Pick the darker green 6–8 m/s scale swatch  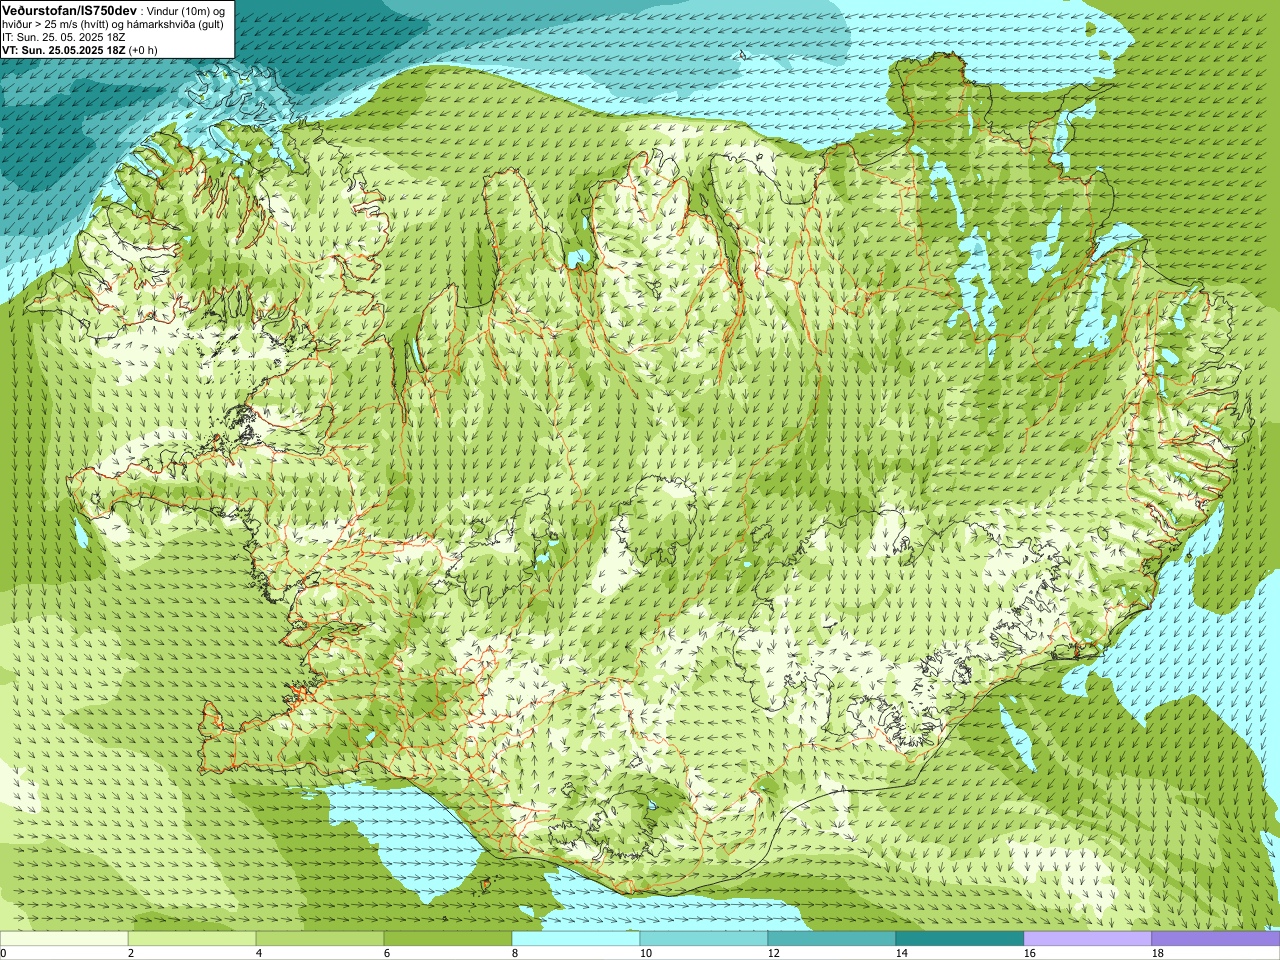[x=448, y=939]
